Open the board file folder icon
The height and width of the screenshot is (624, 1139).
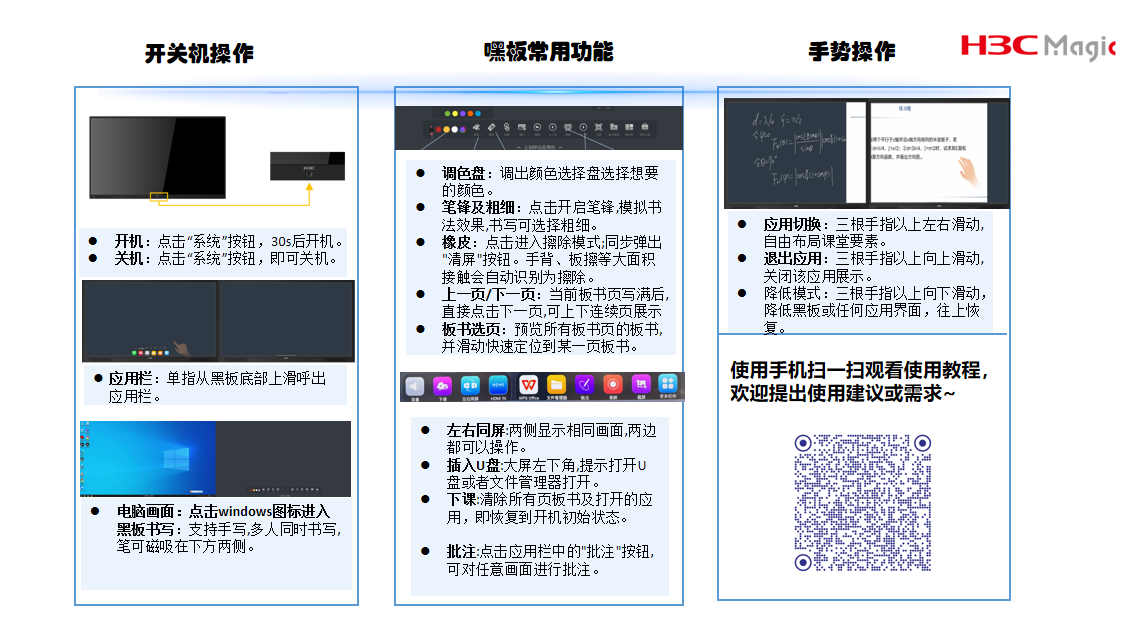[614, 126]
